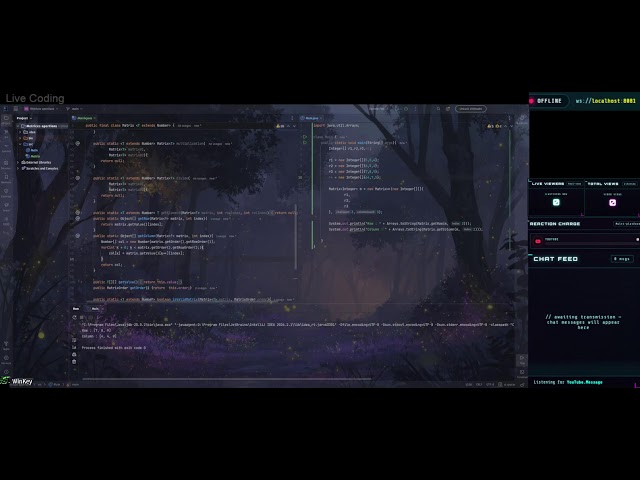Image resolution: width=640 pixels, height=480 pixels.
Task: Open the Project tool window icon
Action: (6, 119)
